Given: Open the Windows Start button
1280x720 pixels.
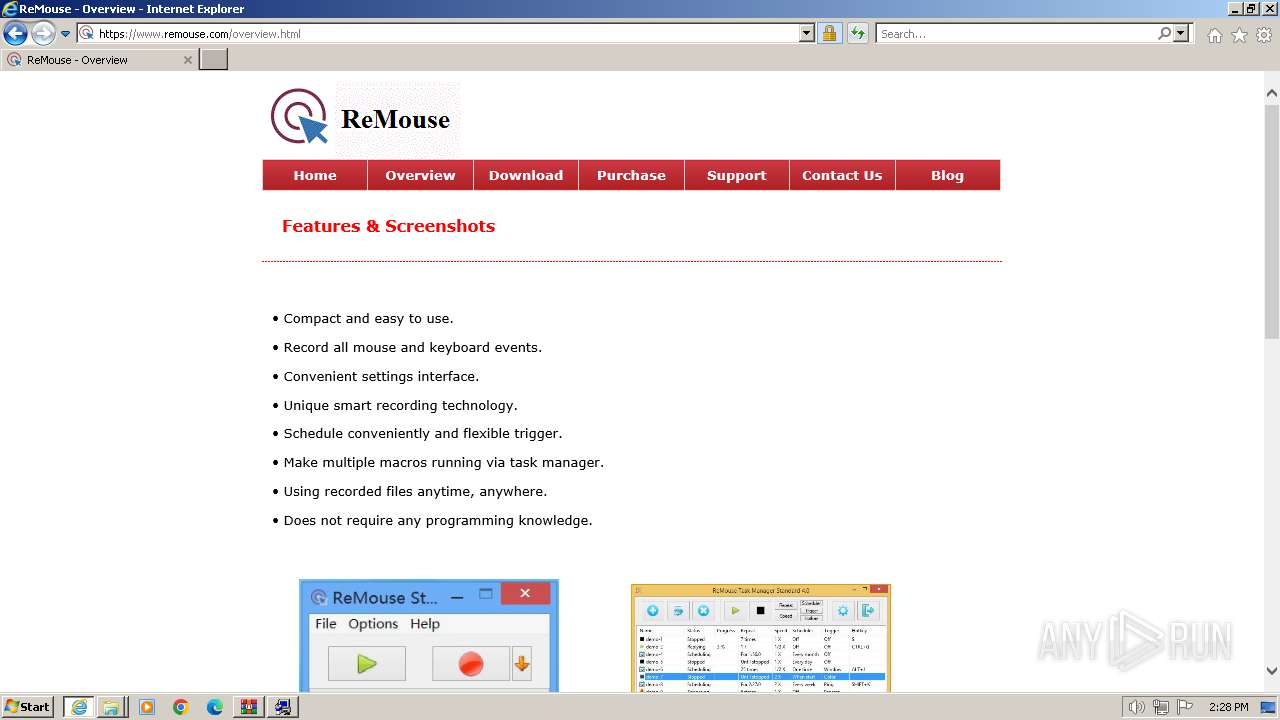Looking at the screenshot, I should (x=28, y=707).
